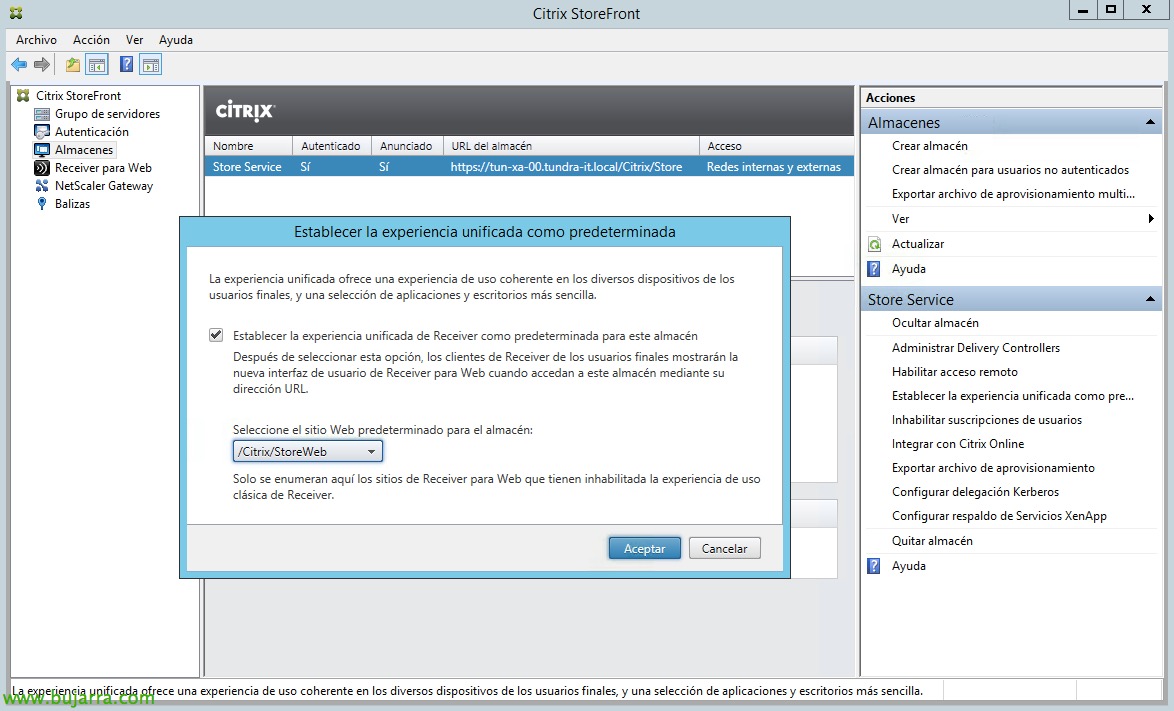The height and width of the screenshot is (711, 1174).
Task: Open the Archivo menu
Action: click(x=36, y=40)
